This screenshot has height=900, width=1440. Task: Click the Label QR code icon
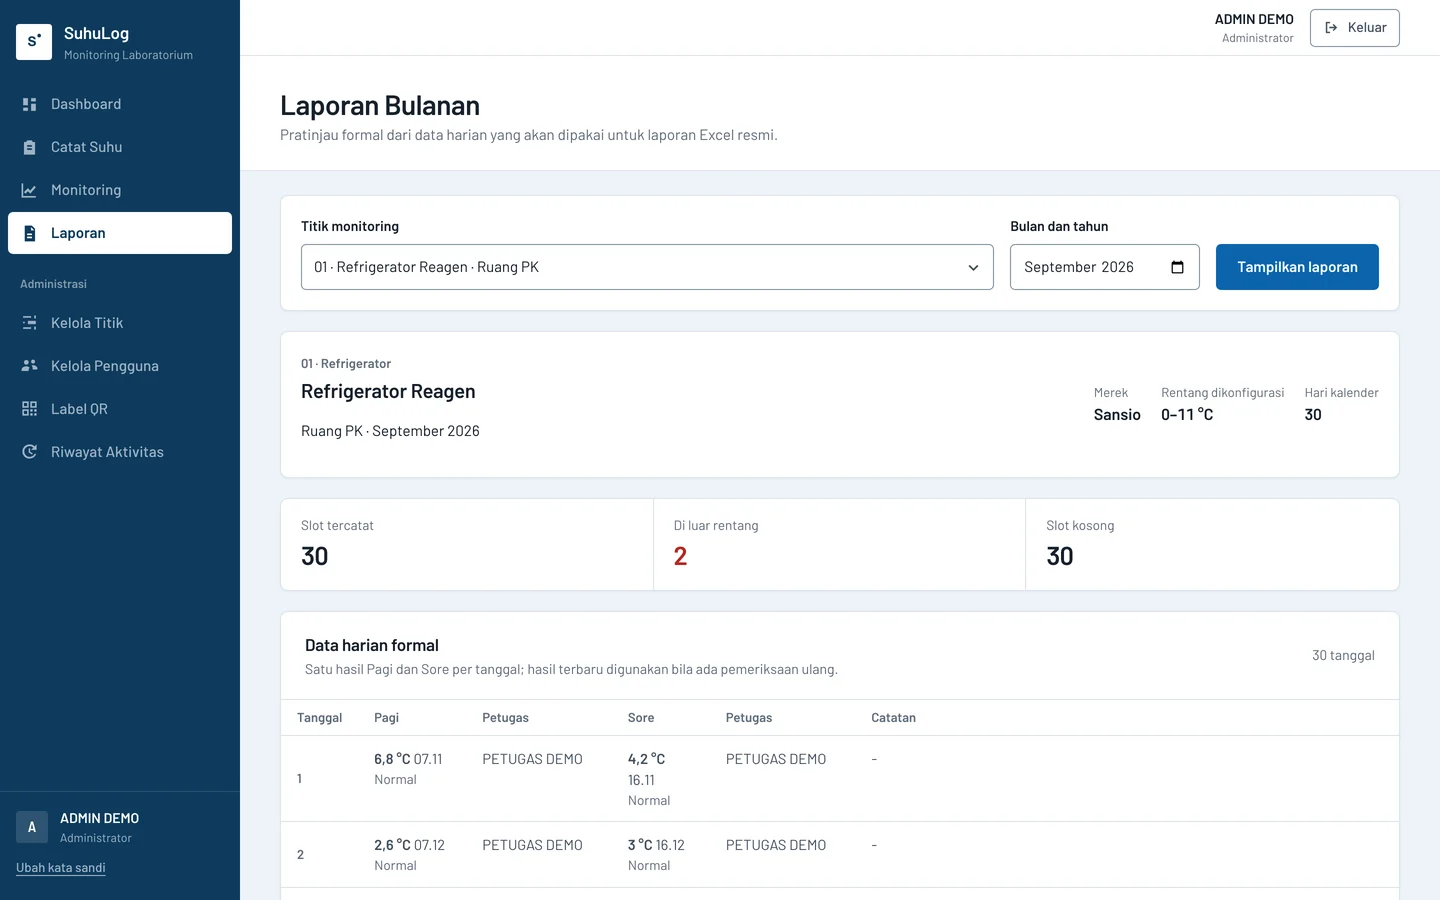click(29, 409)
